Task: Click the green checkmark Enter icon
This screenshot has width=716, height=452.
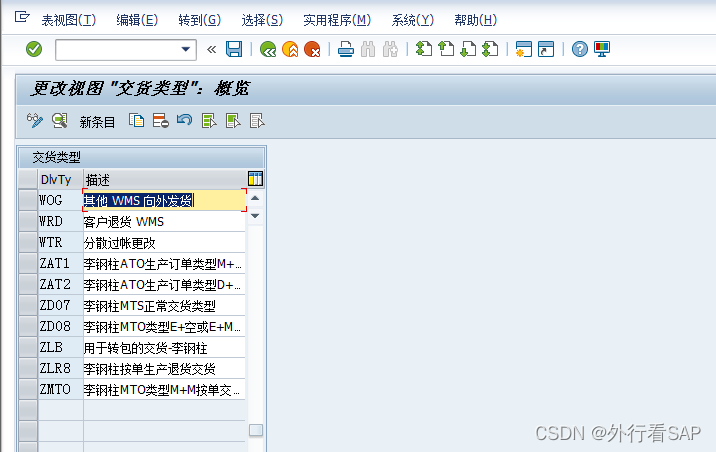Action: click(x=34, y=49)
